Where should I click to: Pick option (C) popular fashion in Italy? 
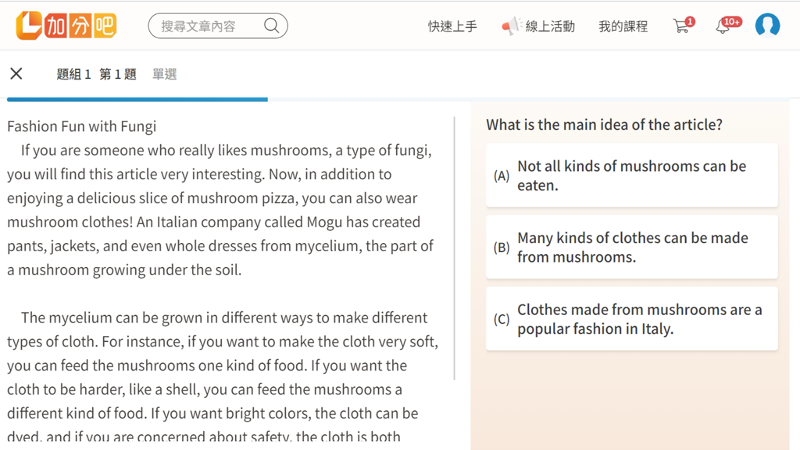pos(631,319)
